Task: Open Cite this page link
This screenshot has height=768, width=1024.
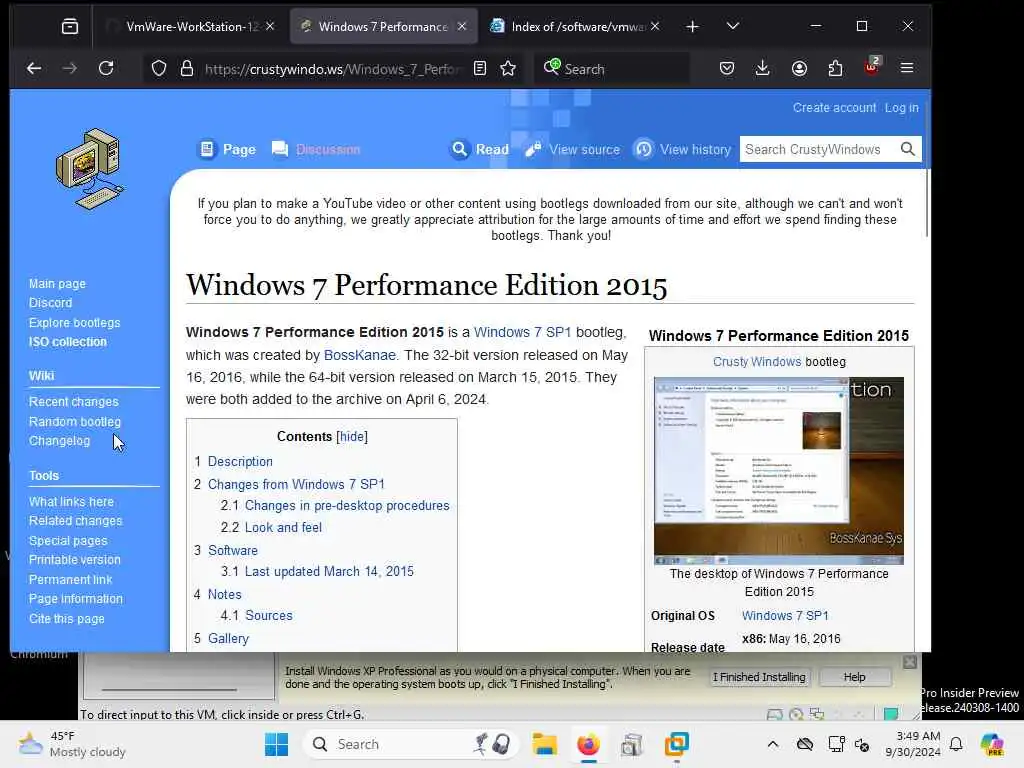Action: tap(66, 618)
